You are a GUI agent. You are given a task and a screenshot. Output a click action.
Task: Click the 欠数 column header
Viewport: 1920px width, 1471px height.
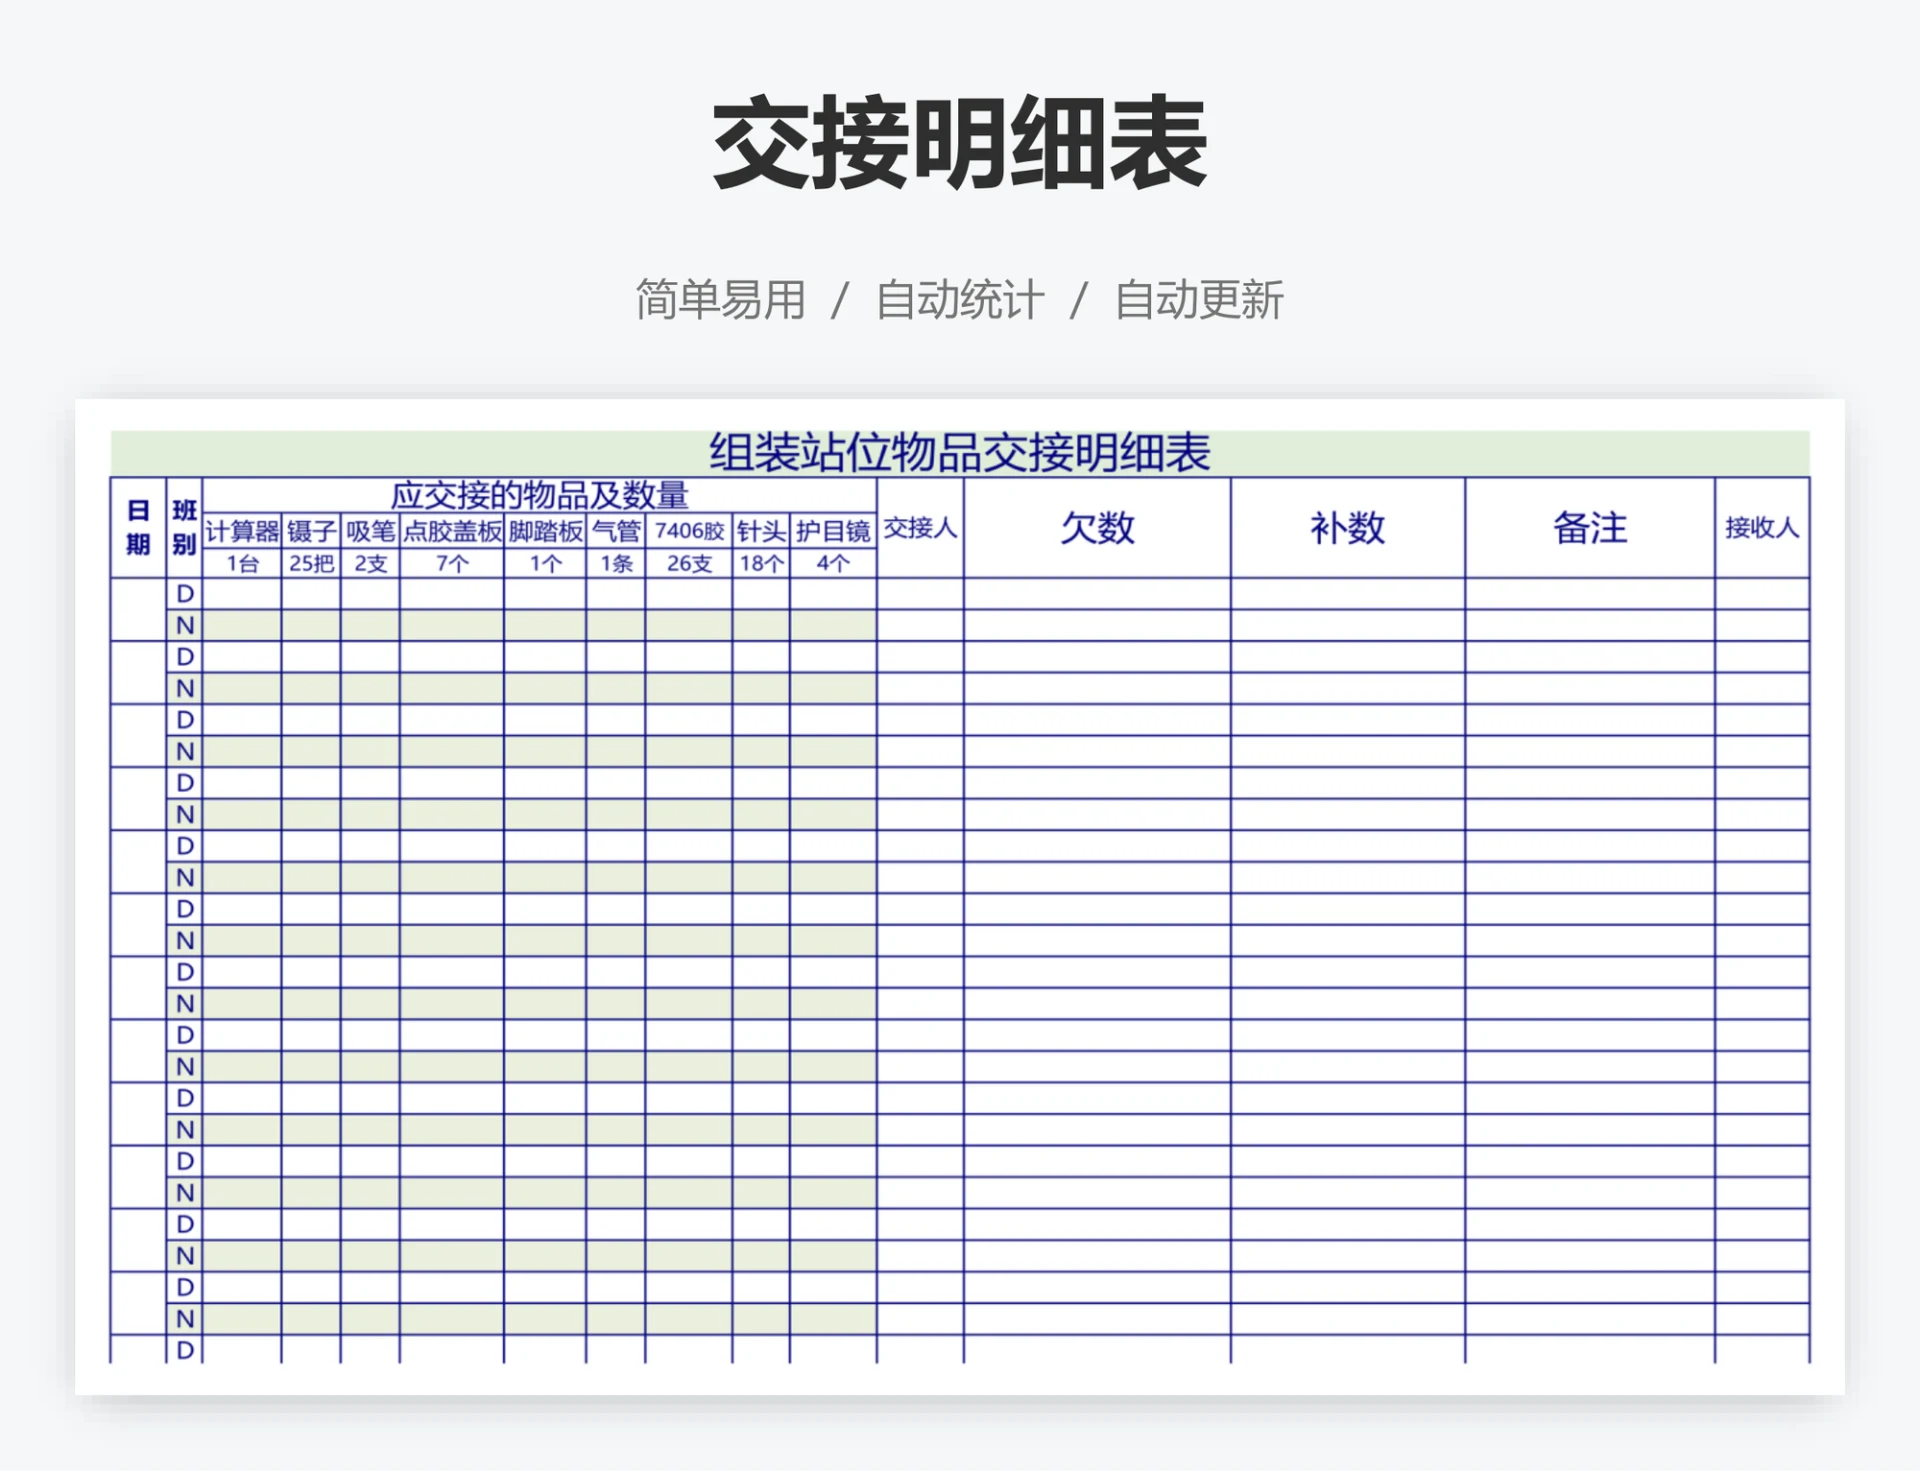coord(1095,531)
